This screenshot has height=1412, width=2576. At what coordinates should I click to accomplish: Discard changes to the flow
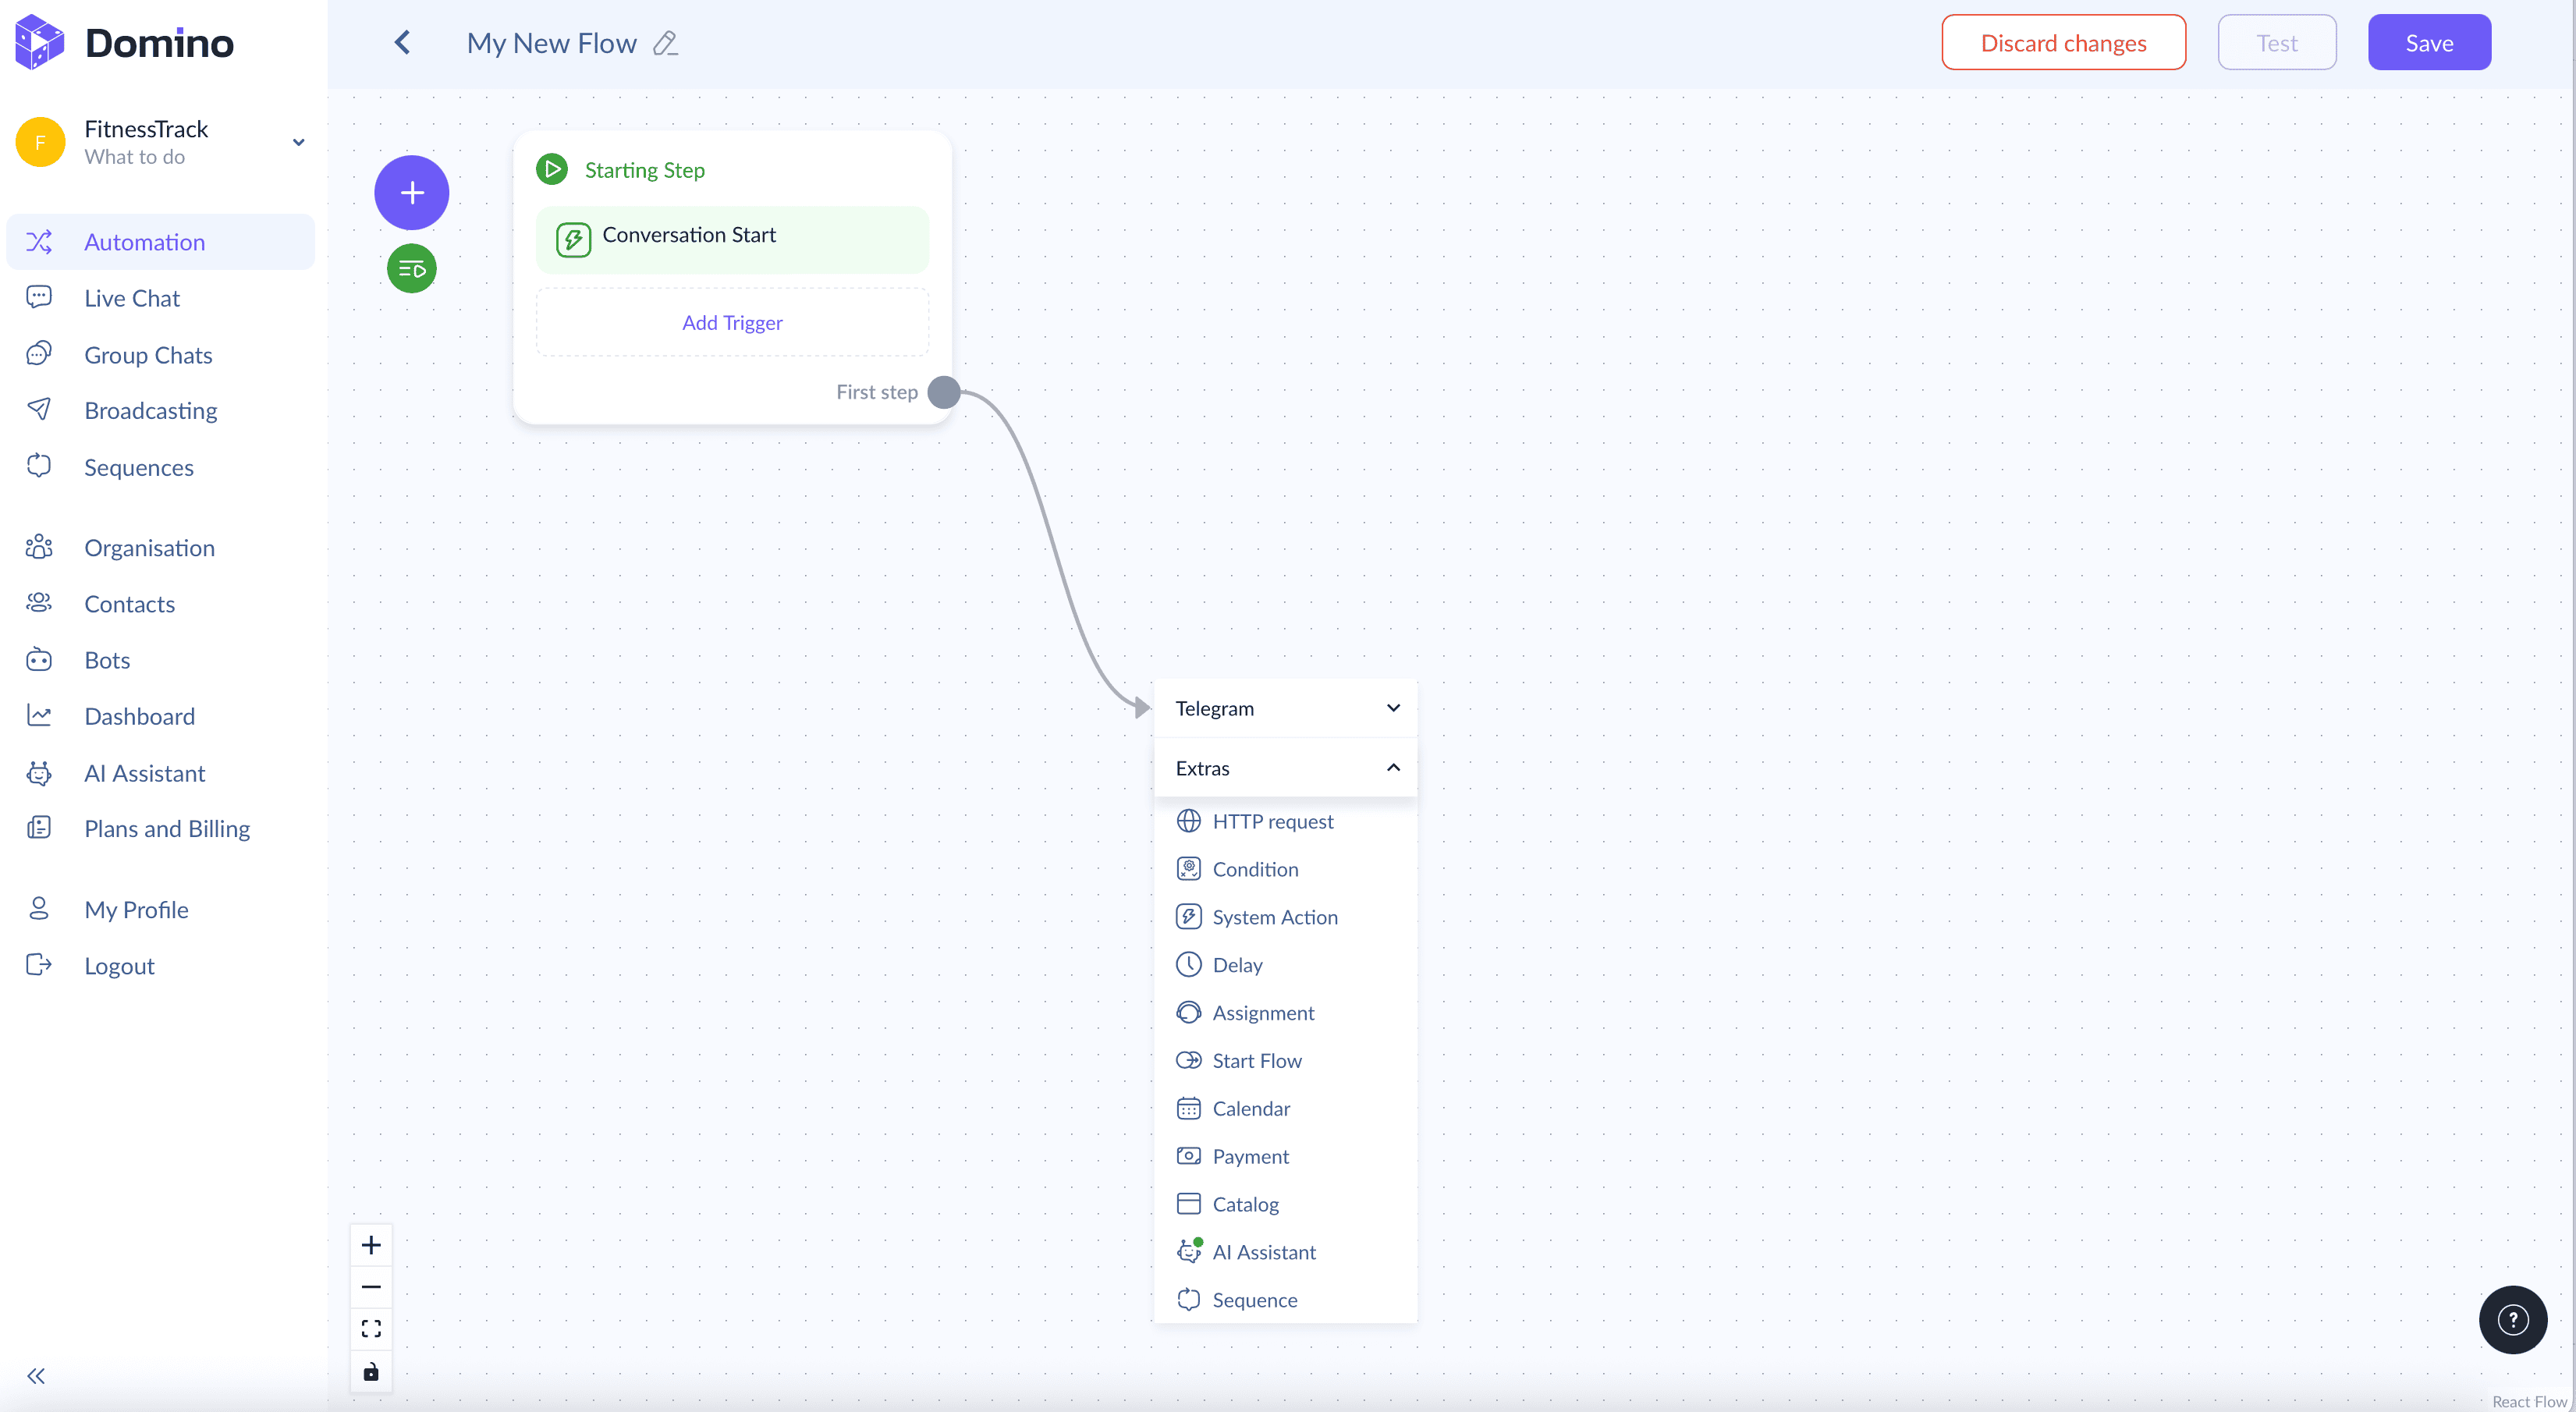(x=2063, y=43)
